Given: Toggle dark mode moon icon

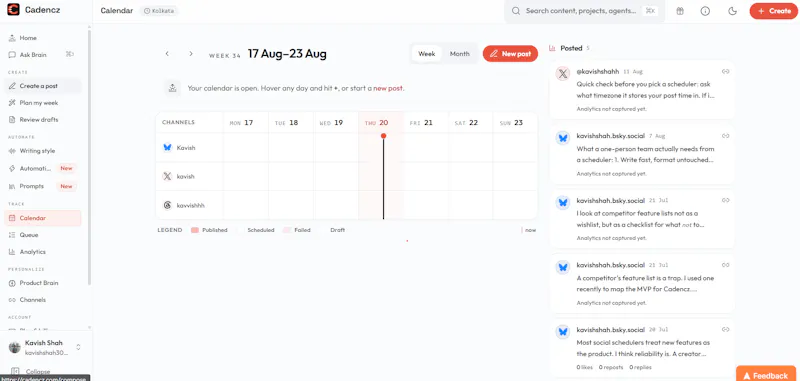Looking at the screenshot, I should pos(732,11).
